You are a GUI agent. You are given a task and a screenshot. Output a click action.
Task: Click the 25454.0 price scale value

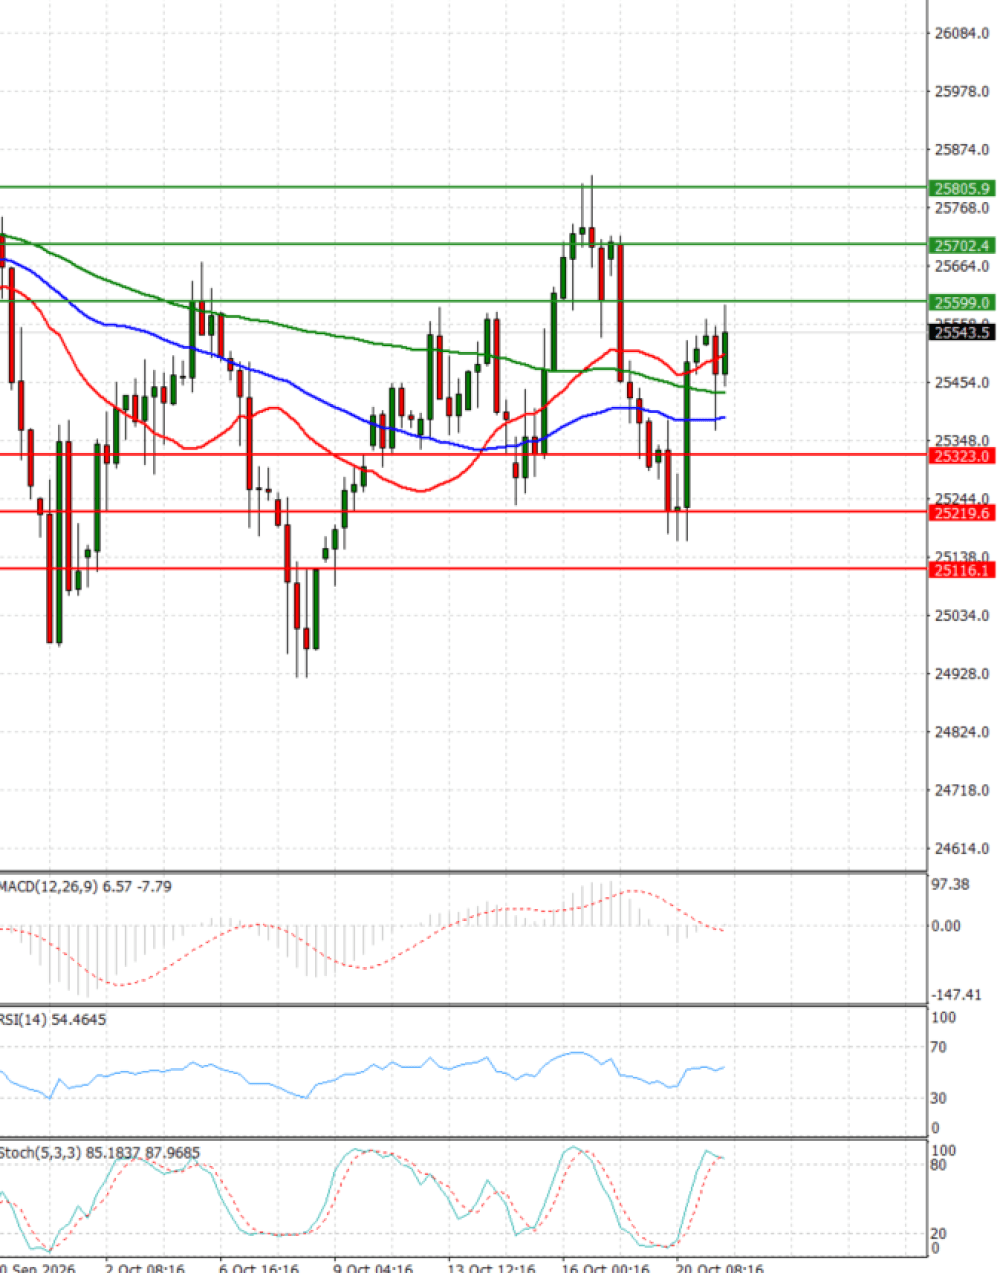[962, 382]
